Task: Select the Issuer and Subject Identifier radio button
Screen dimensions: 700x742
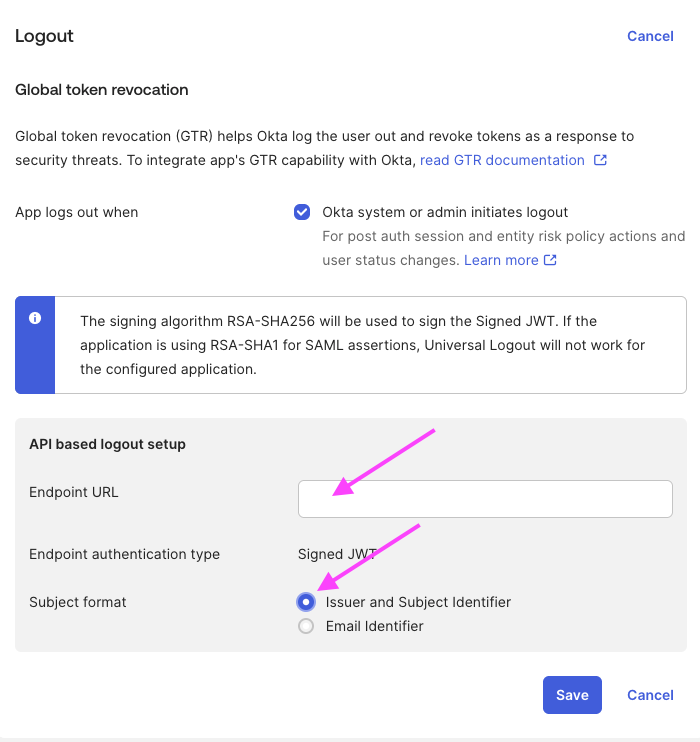Action: tap(306, 602)
